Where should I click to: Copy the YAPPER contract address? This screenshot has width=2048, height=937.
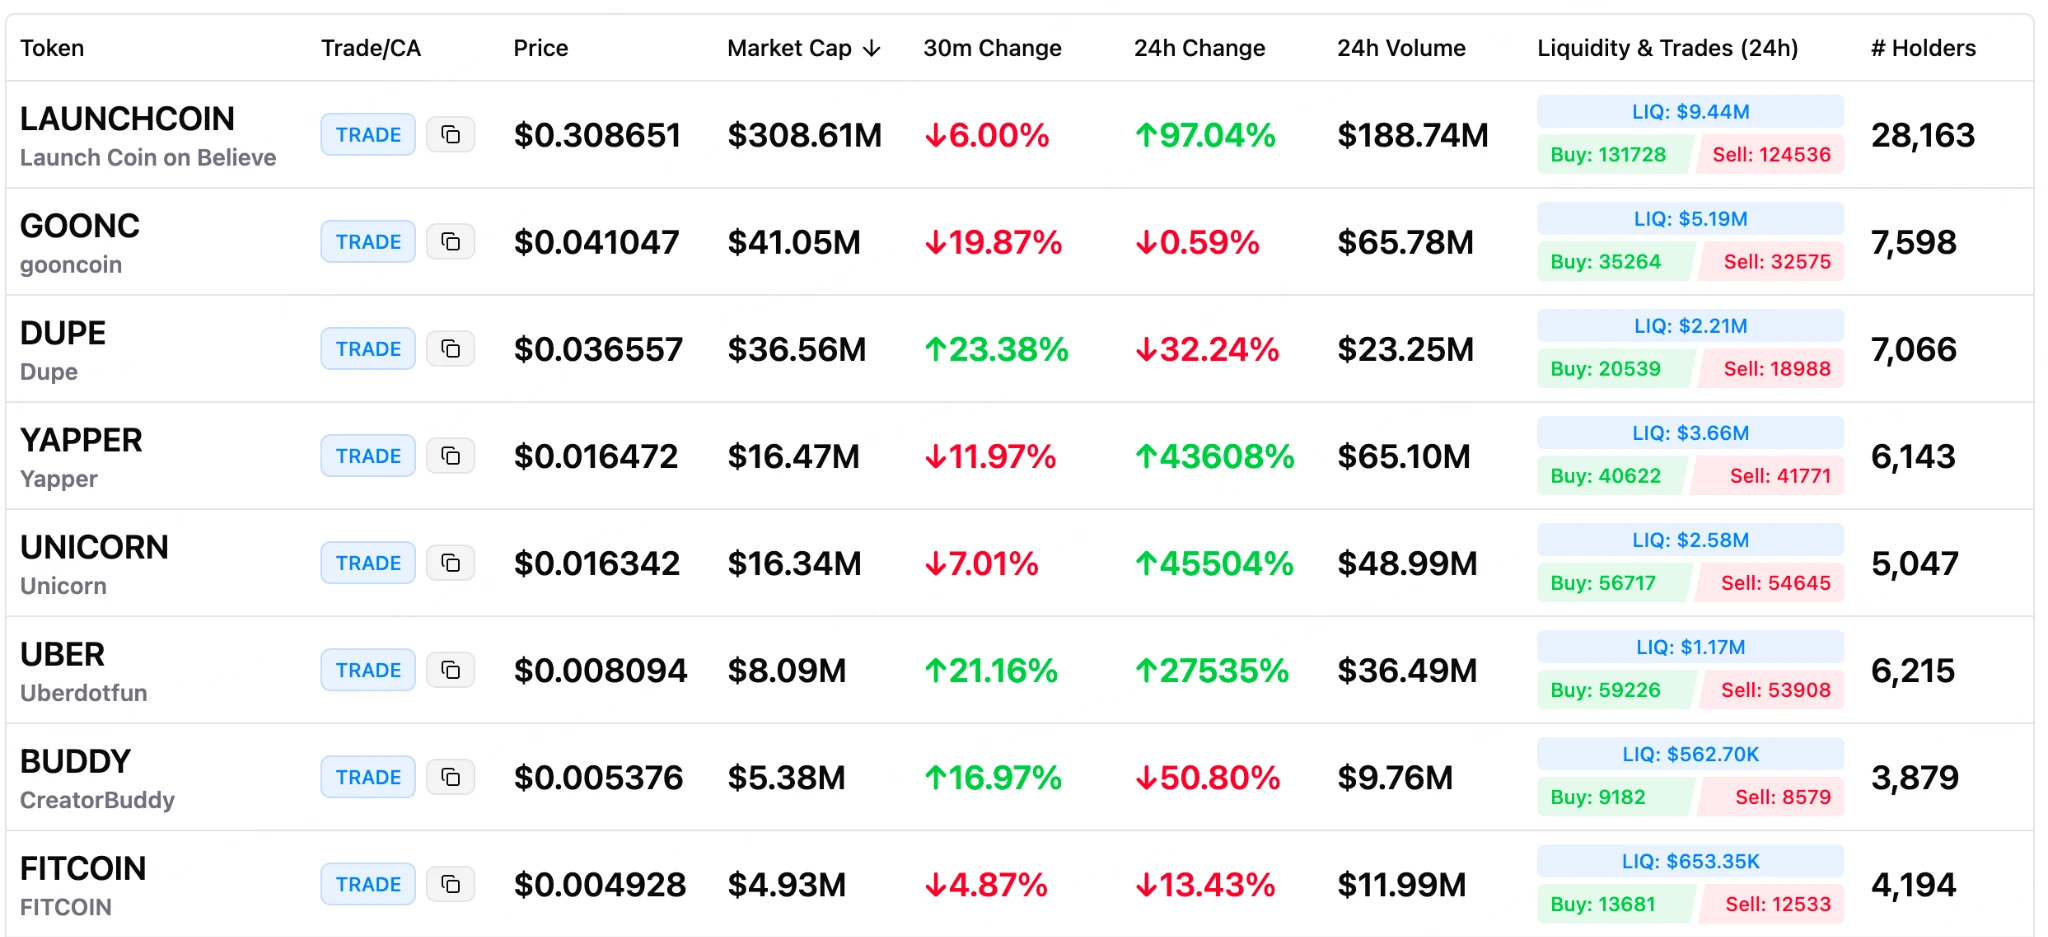[x=450, y=456]
